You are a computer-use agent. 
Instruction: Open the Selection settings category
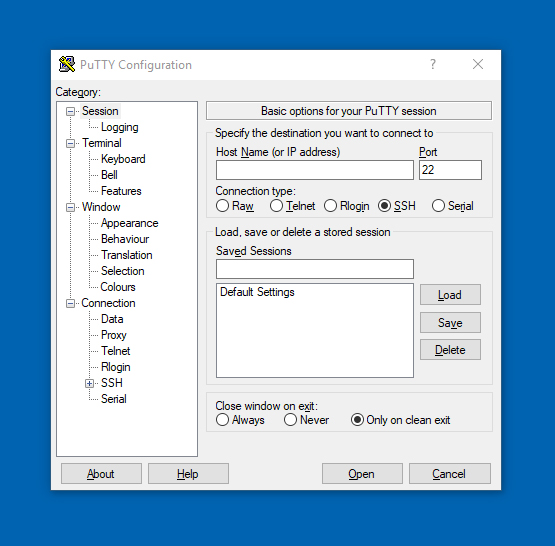click(x=122, y=271)
